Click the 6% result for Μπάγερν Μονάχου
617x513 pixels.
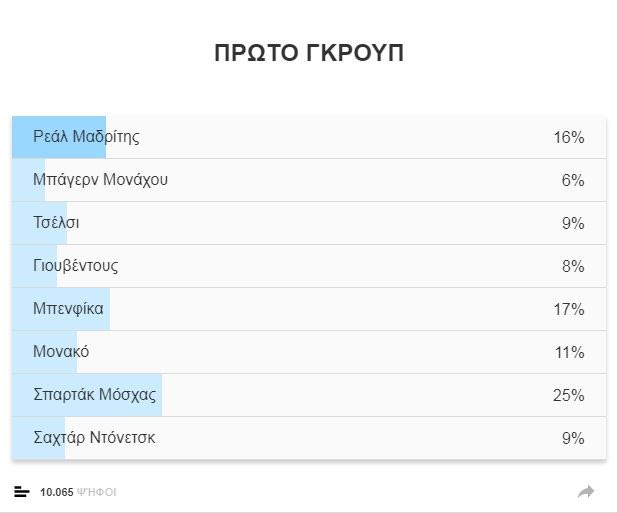tap(572, 180)
